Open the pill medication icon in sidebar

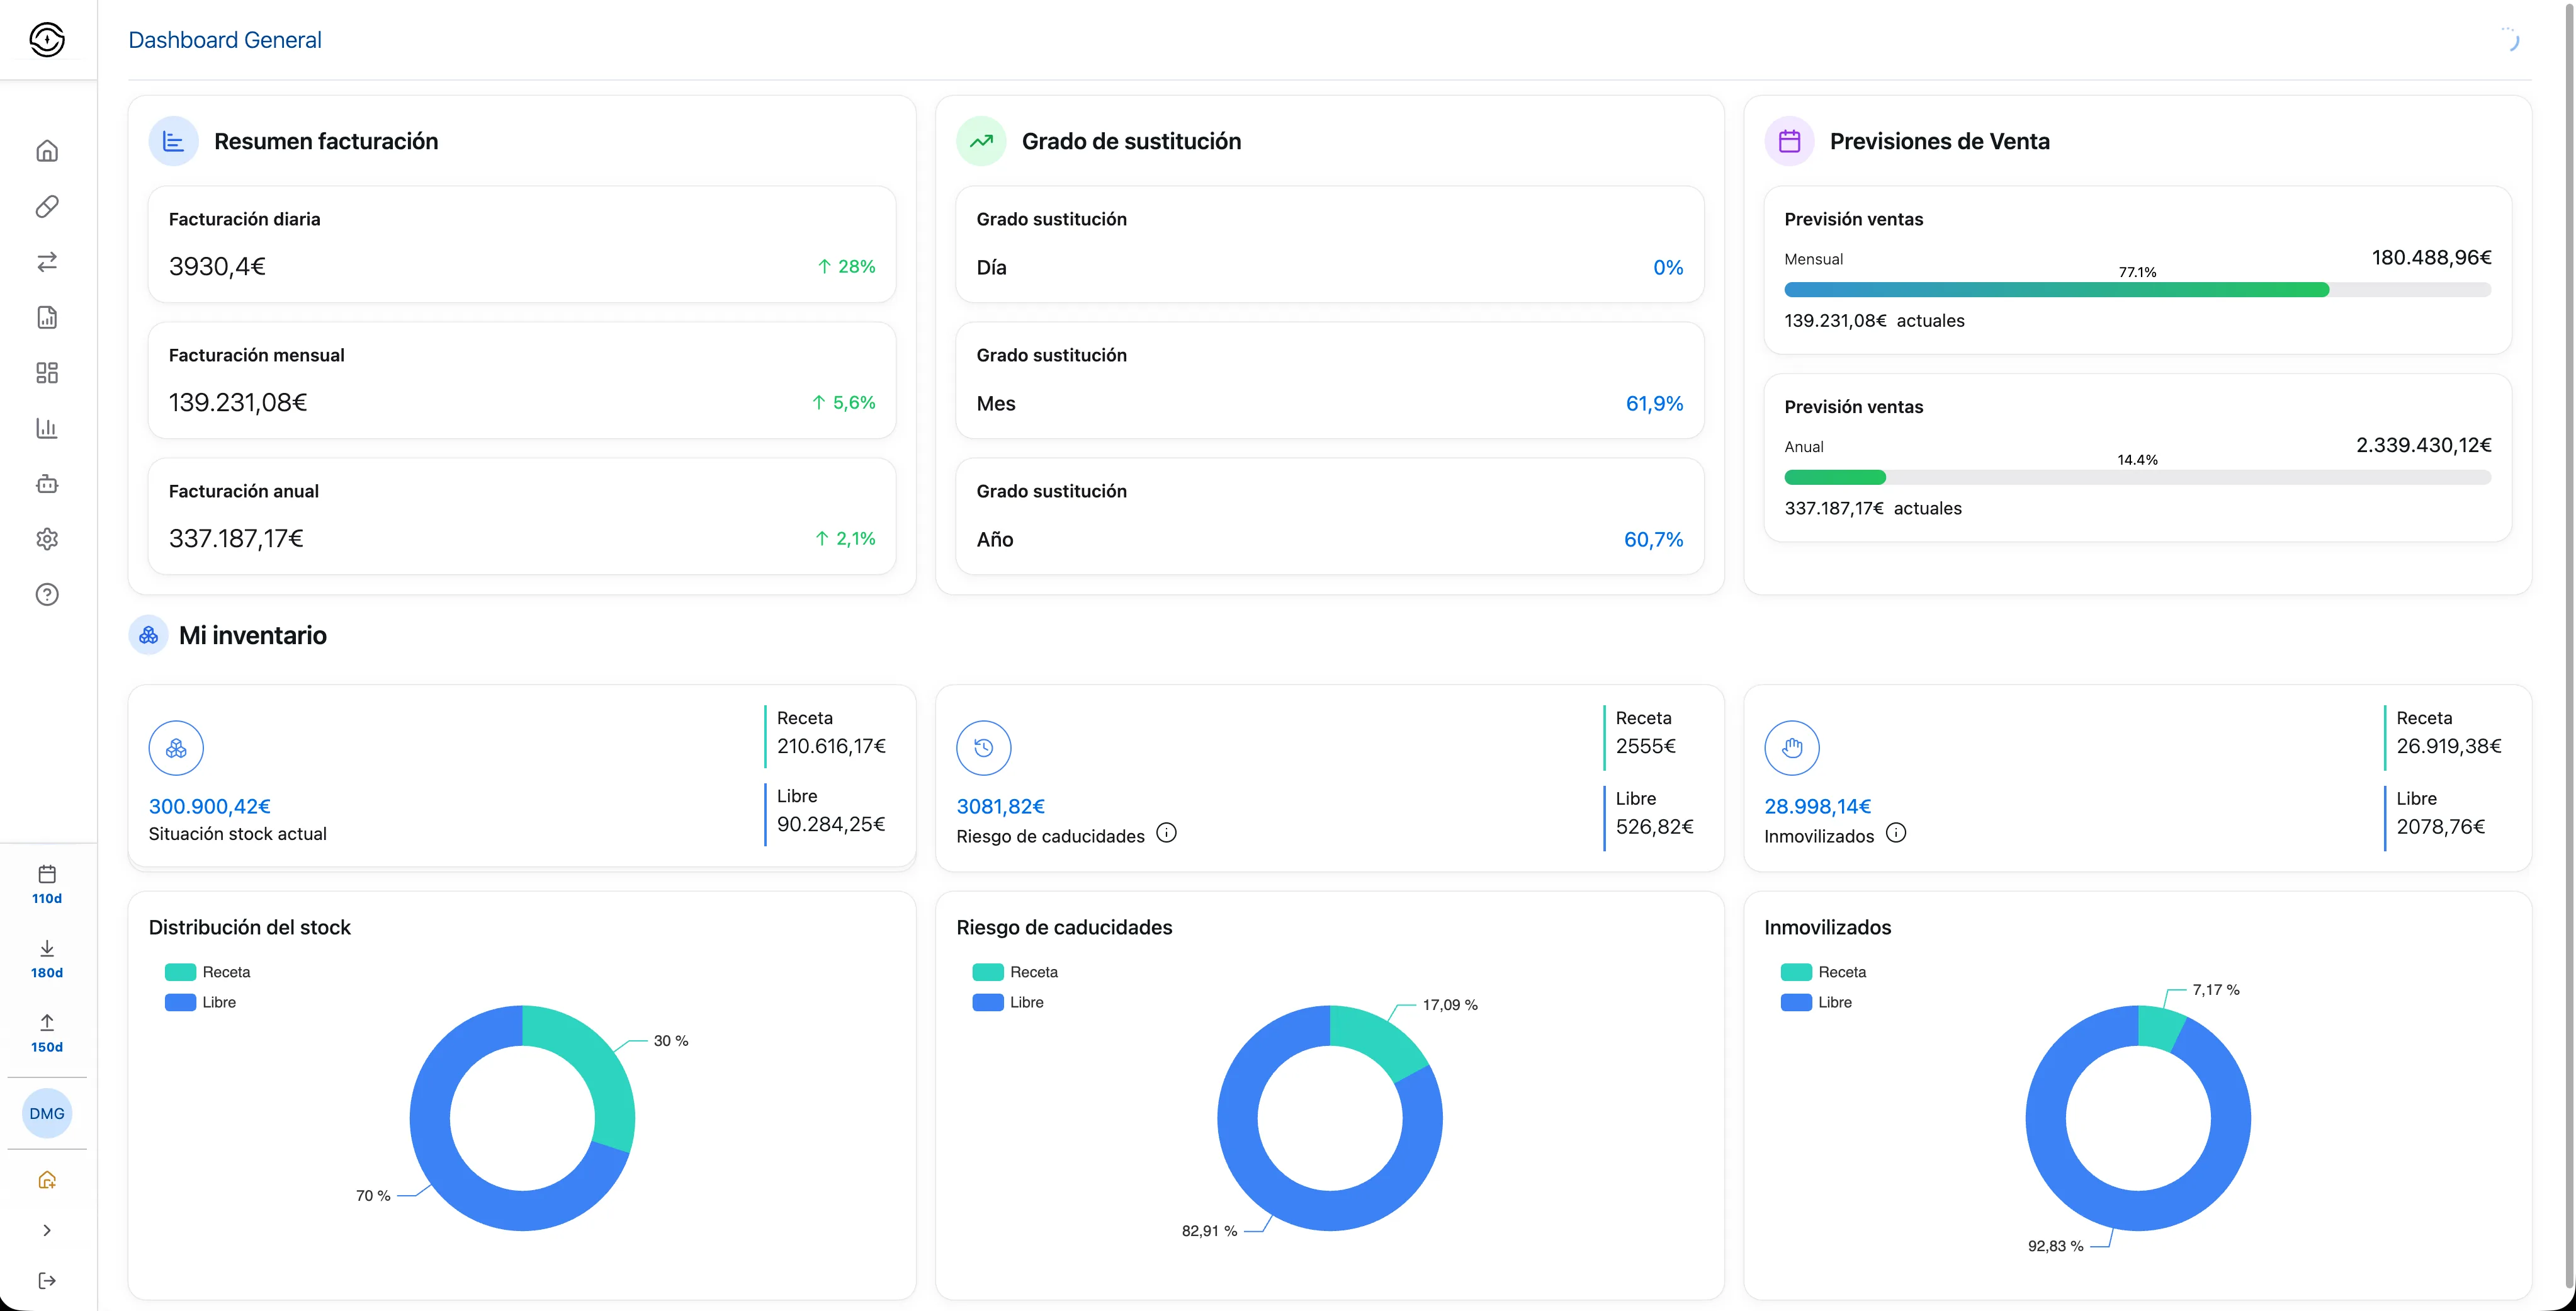point(47,207)
